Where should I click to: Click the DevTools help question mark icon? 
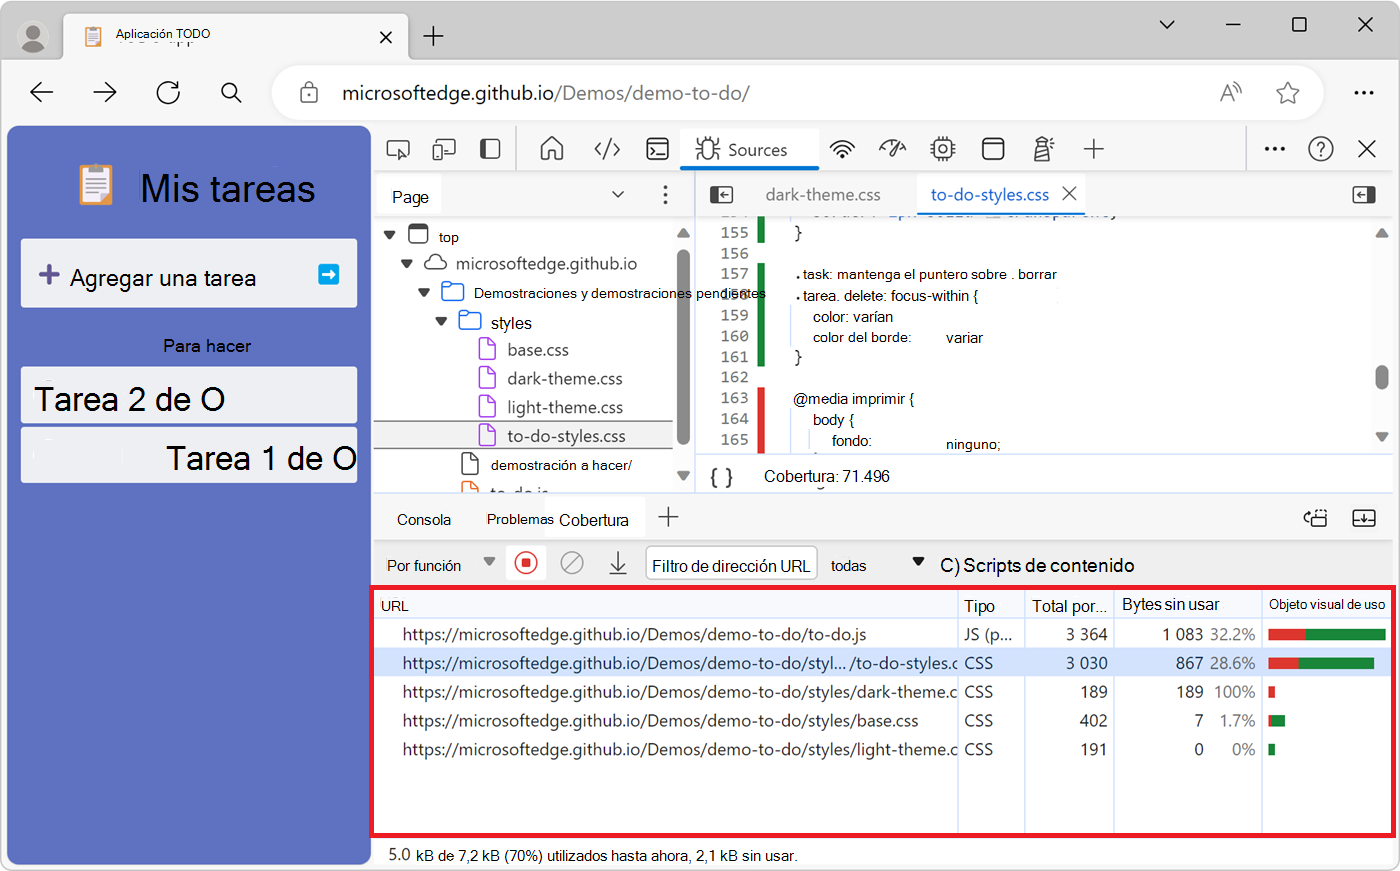click(1321, 150)
